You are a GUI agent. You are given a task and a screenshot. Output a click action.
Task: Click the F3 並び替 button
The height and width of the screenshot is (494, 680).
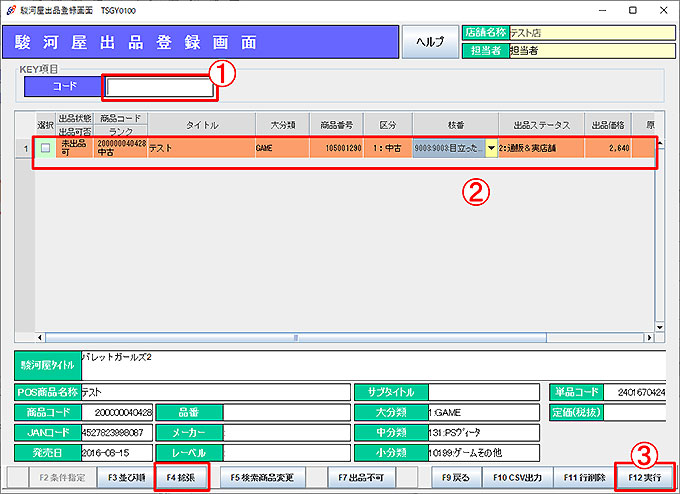(x=126, y=477)
